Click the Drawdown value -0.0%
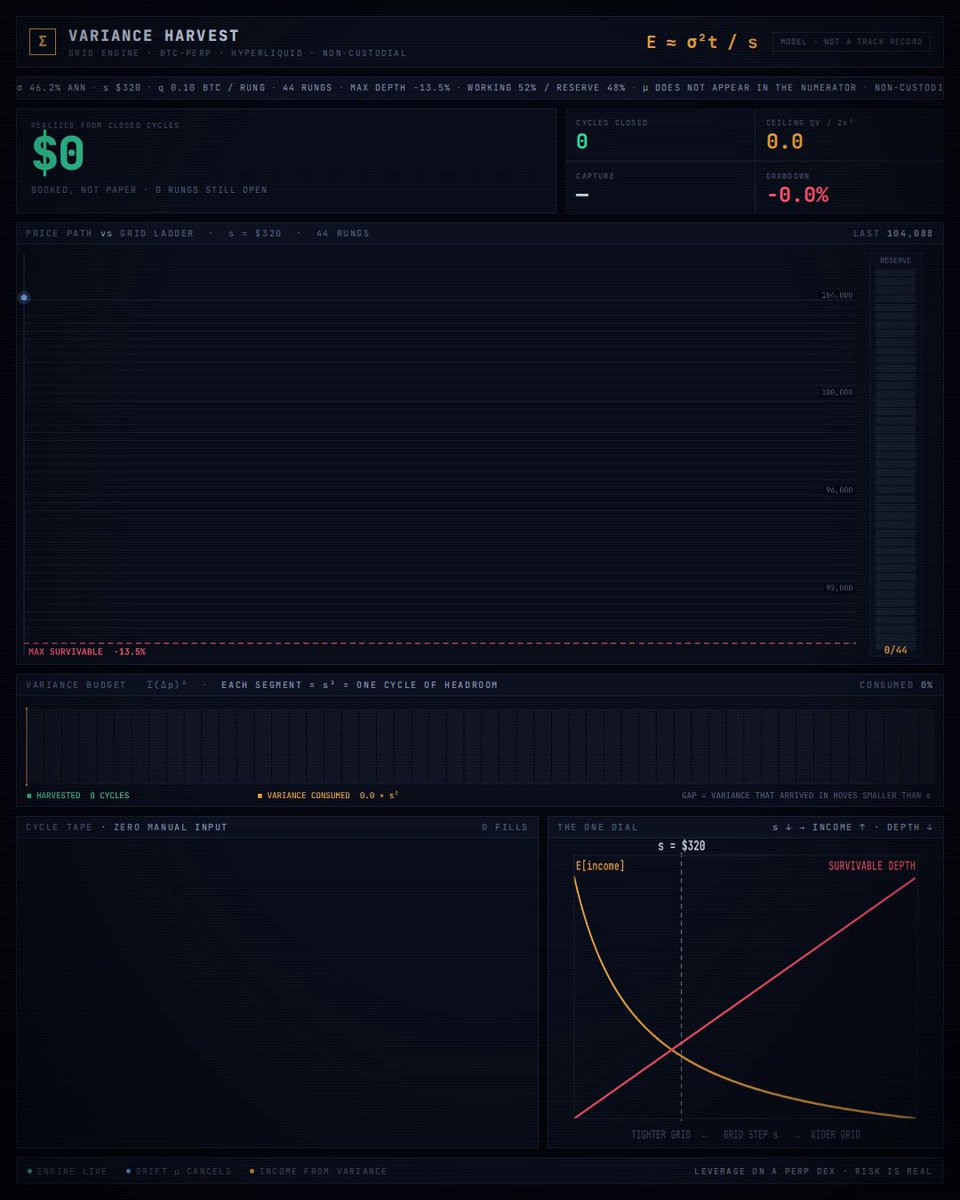The height and width of the screenshot is (1200, 960). pos(797,195)
